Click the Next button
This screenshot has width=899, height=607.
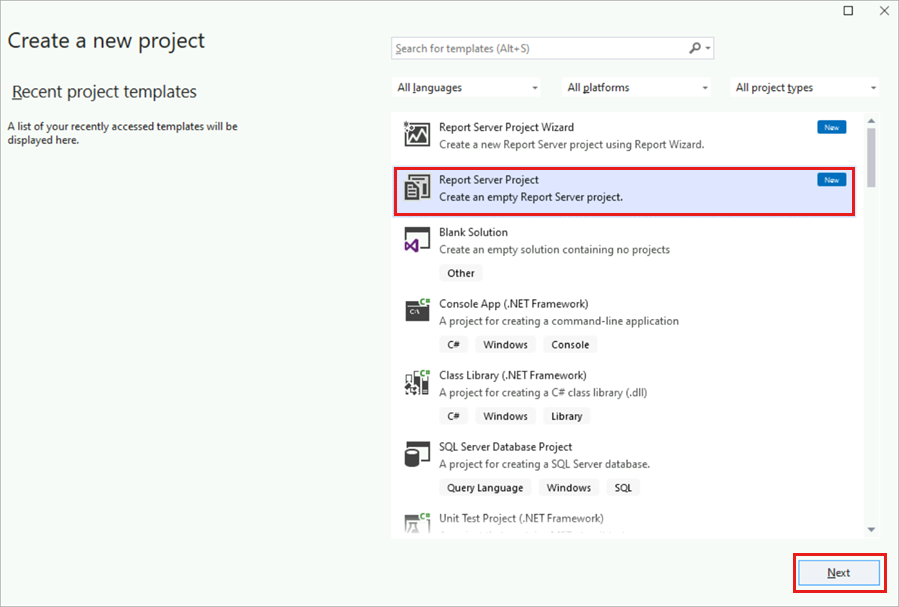(x=839, y=572)
